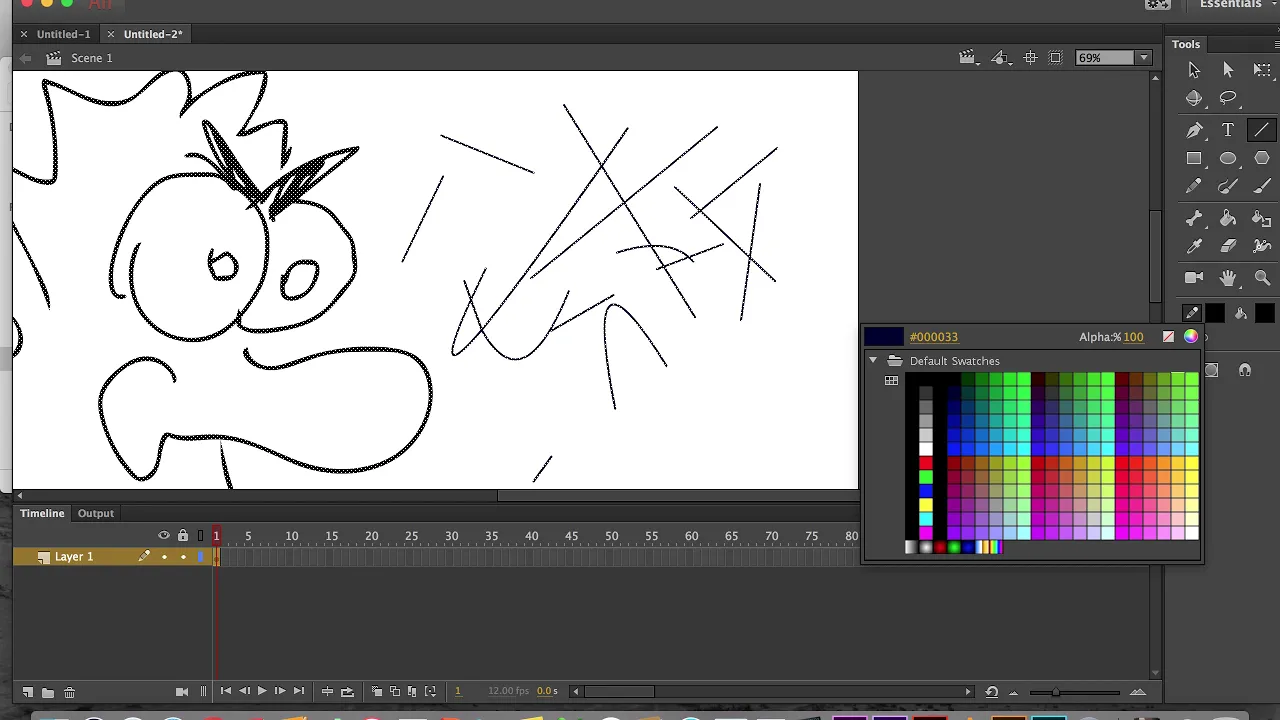This screenshot has width=1280, height=720.
Task: Toggle Onion Skin Outlines
Action: (x=394, y=691)
